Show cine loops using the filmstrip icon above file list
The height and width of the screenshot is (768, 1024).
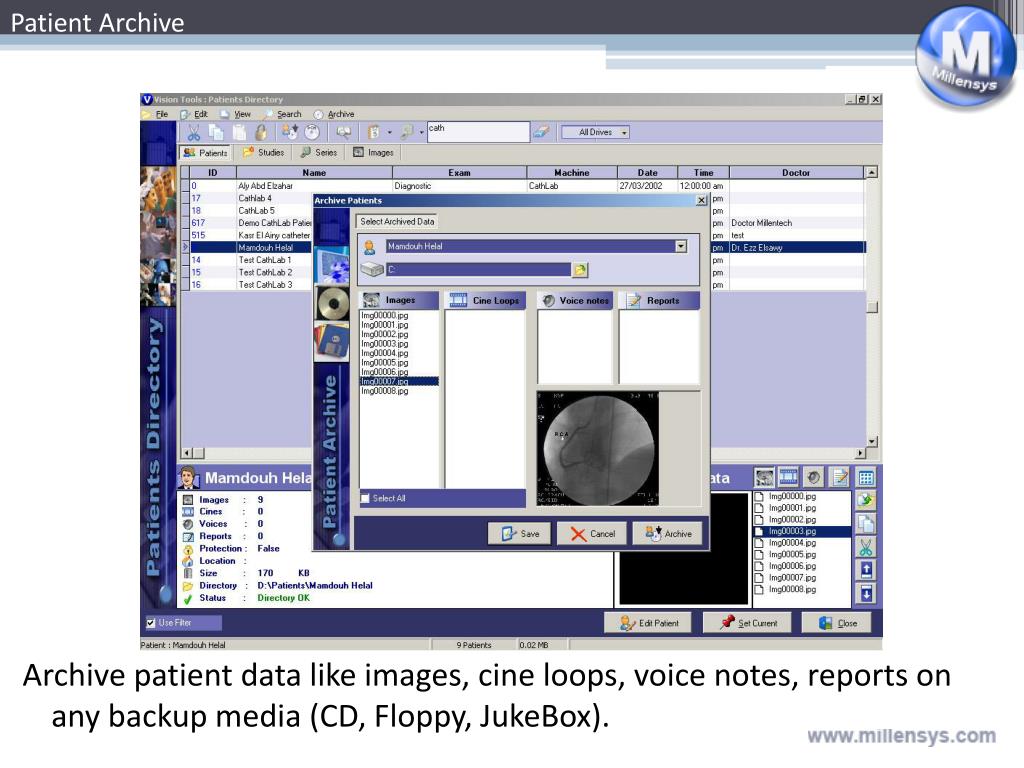pyautogui.click(x=789, y=477)
